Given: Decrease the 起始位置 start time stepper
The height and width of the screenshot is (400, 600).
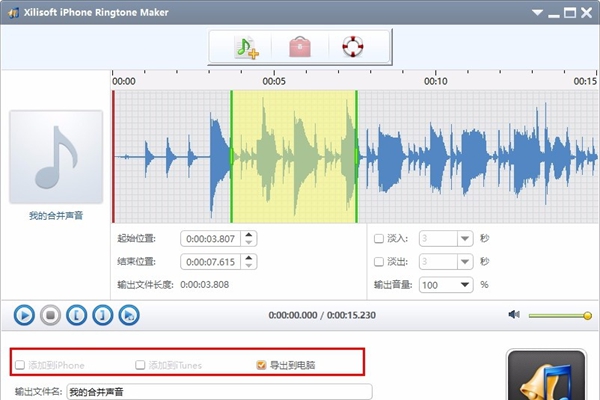Looking at the screenshot, I should pyautogui.click(x=249, y=243).
